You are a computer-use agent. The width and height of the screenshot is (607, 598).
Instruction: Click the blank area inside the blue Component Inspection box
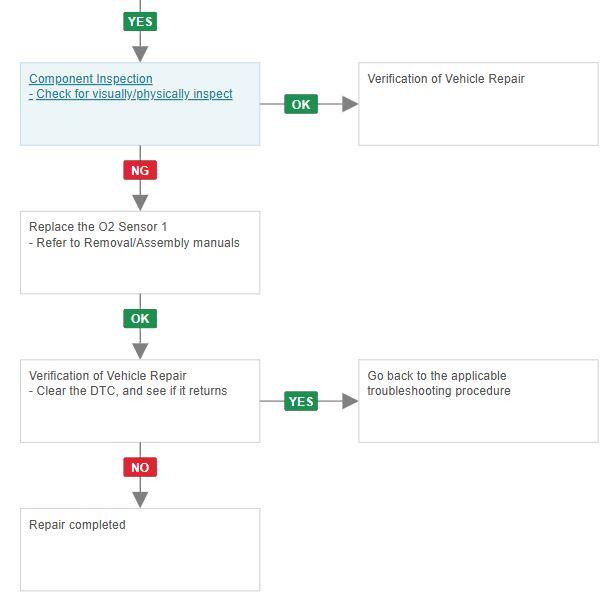140,125
